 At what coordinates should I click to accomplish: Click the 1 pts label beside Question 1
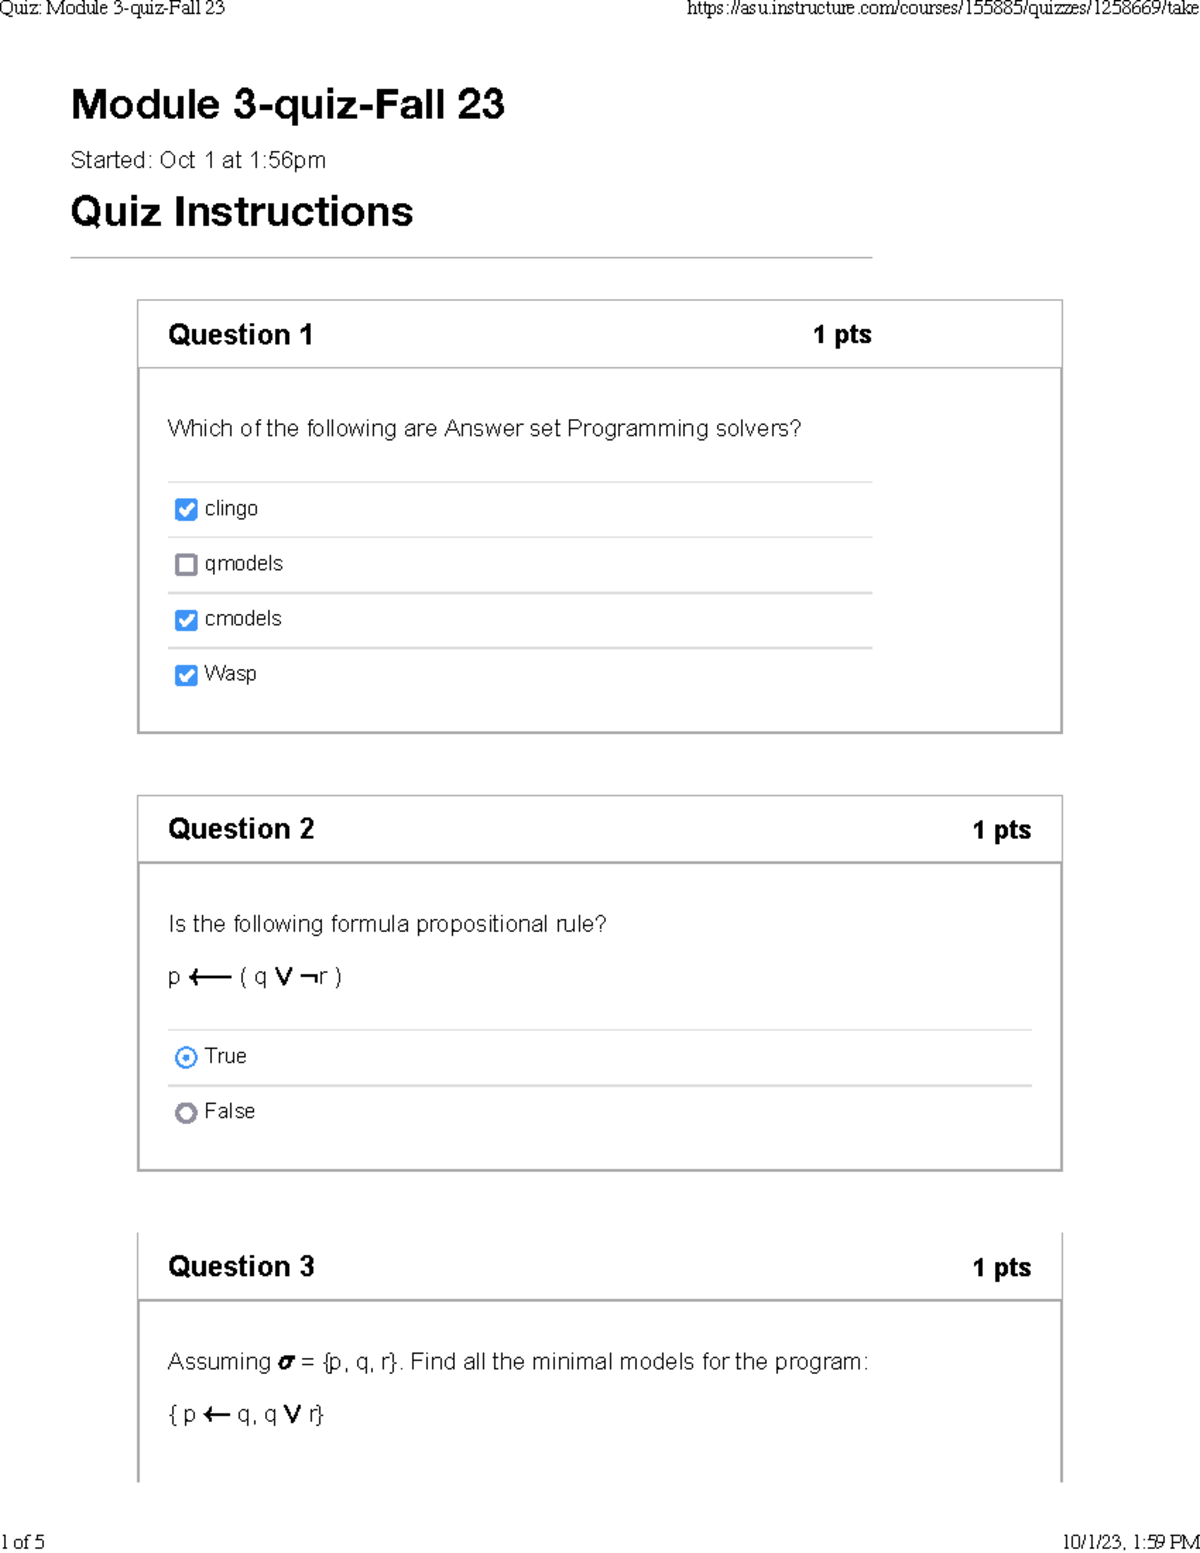[842, 334]
